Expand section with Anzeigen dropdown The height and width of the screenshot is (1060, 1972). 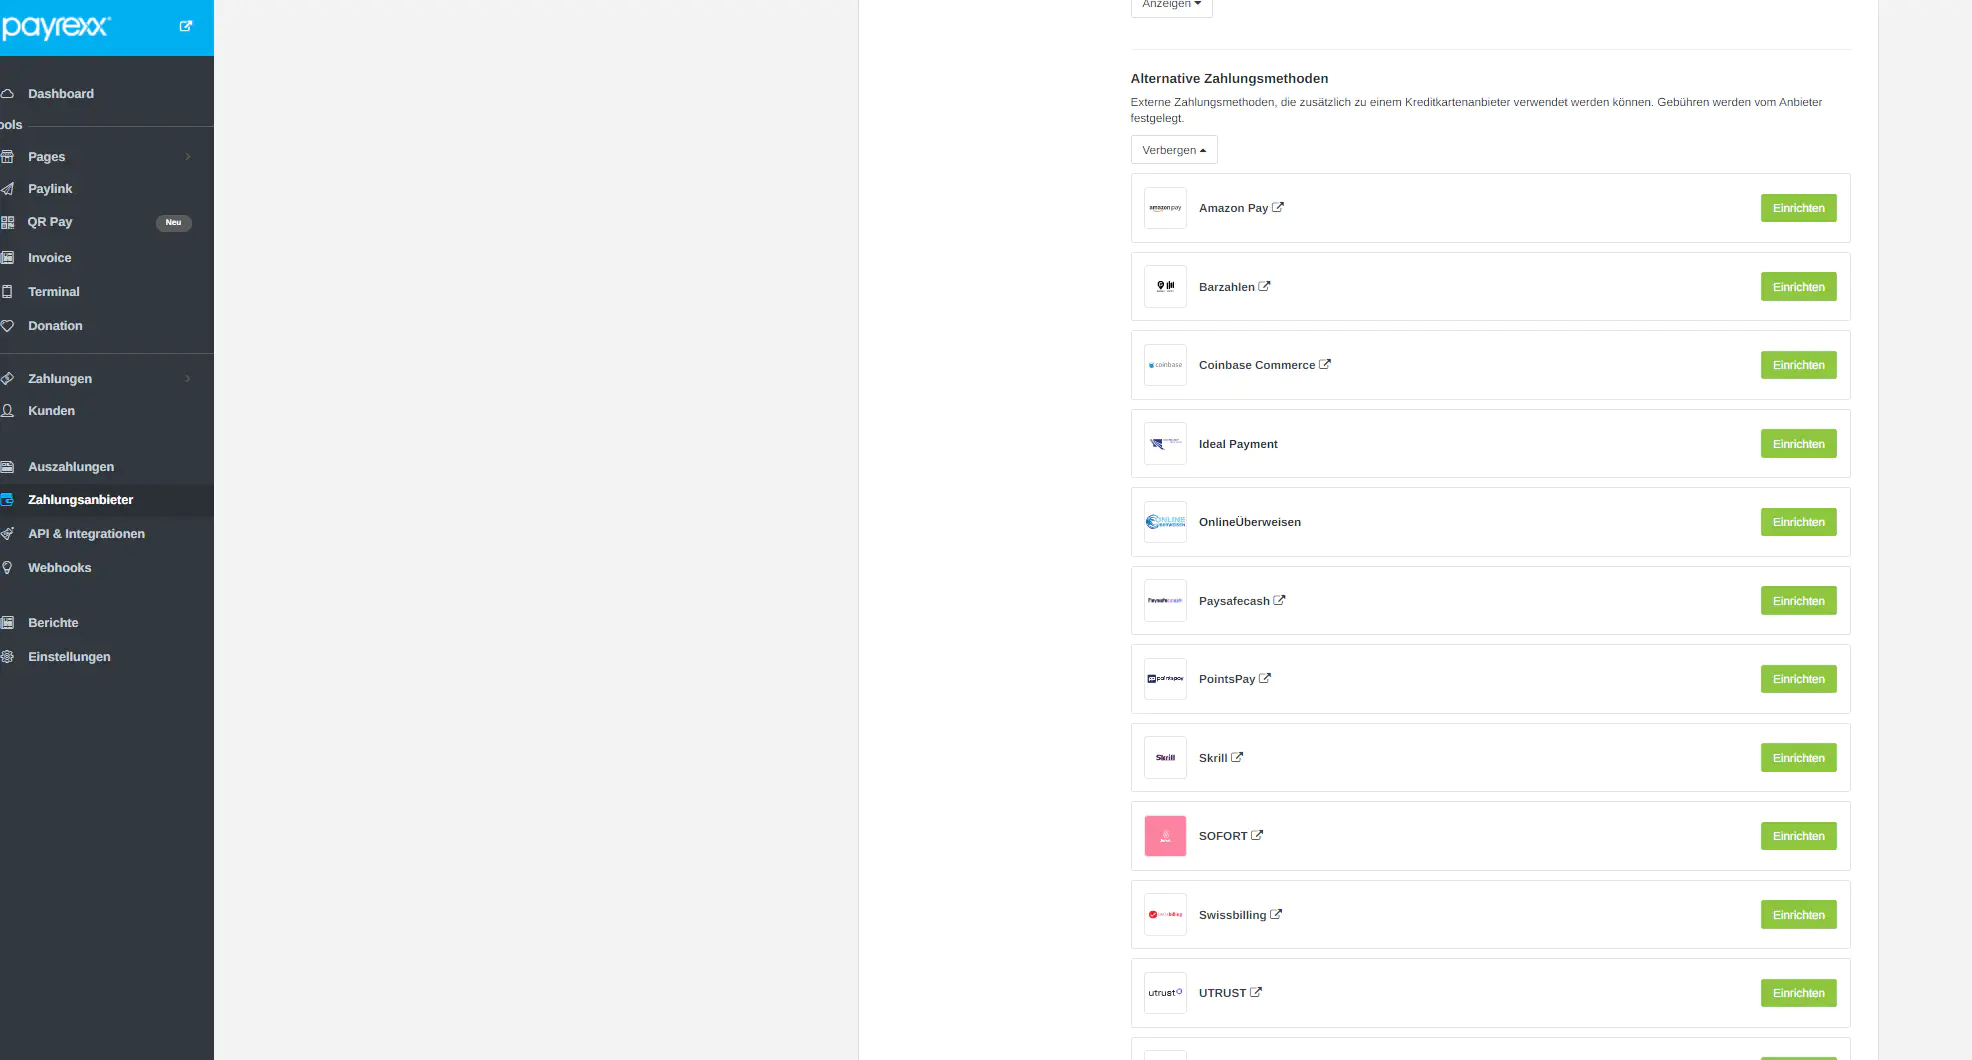[1171, 5]
